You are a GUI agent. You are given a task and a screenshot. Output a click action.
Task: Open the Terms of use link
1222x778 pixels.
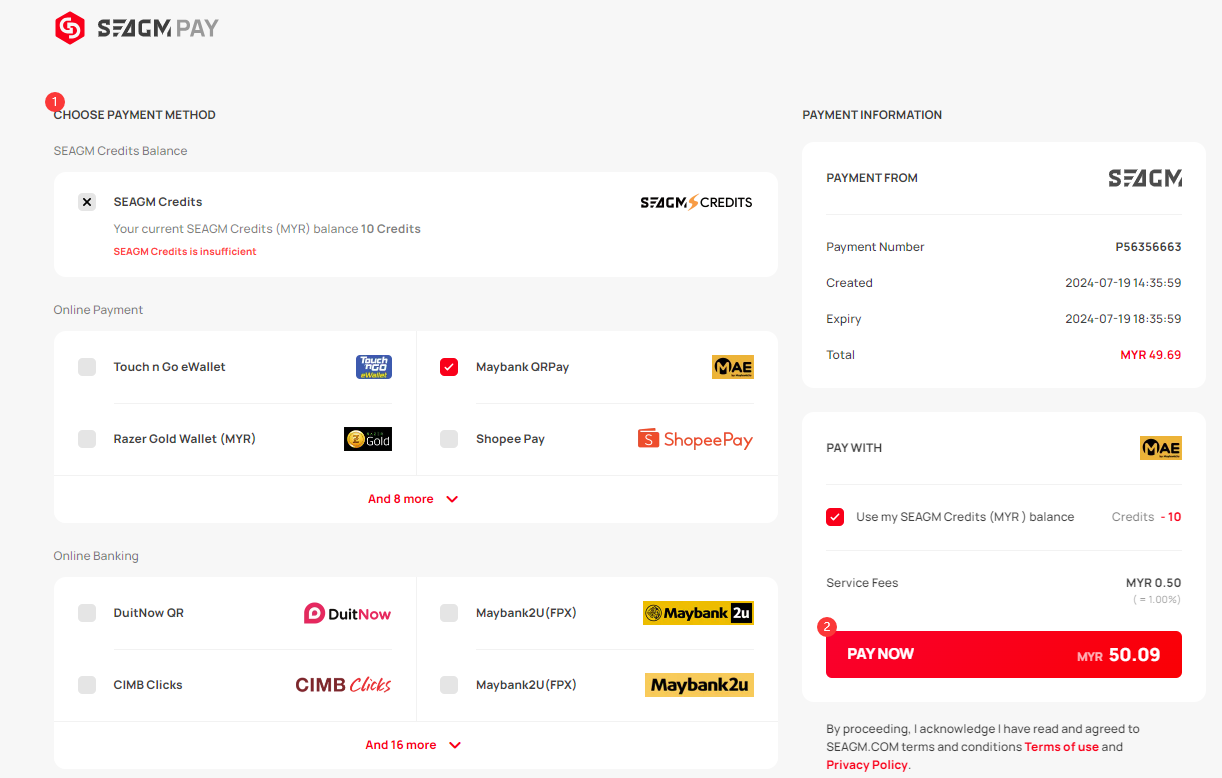coord(1061,747)
